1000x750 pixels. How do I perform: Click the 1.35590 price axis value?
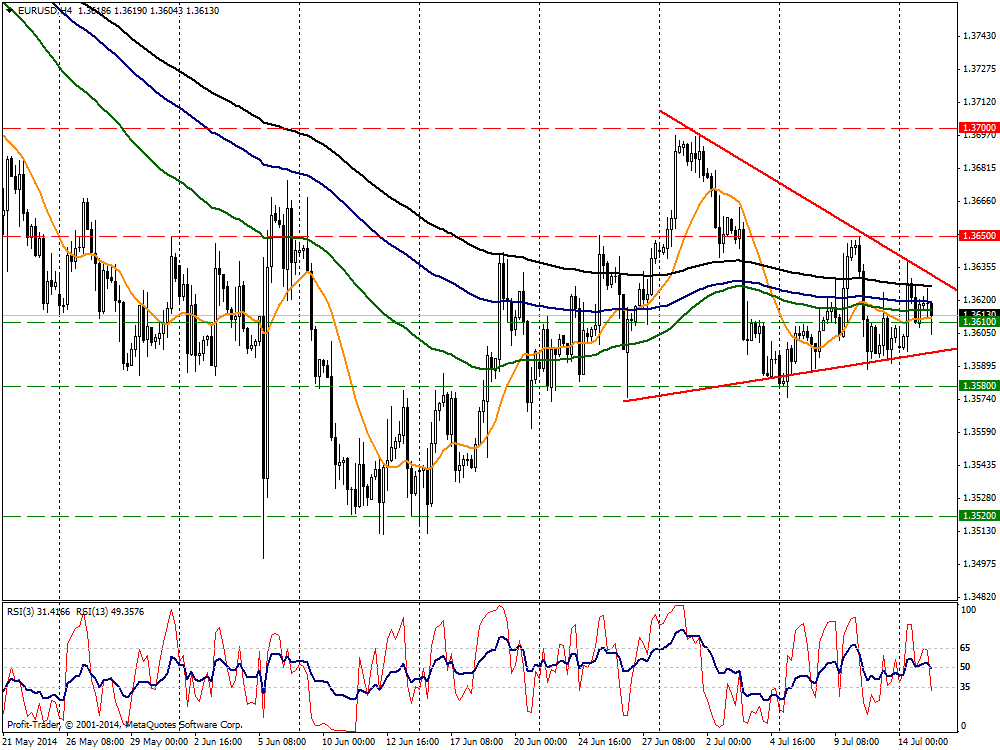click(x=979, y=432)
